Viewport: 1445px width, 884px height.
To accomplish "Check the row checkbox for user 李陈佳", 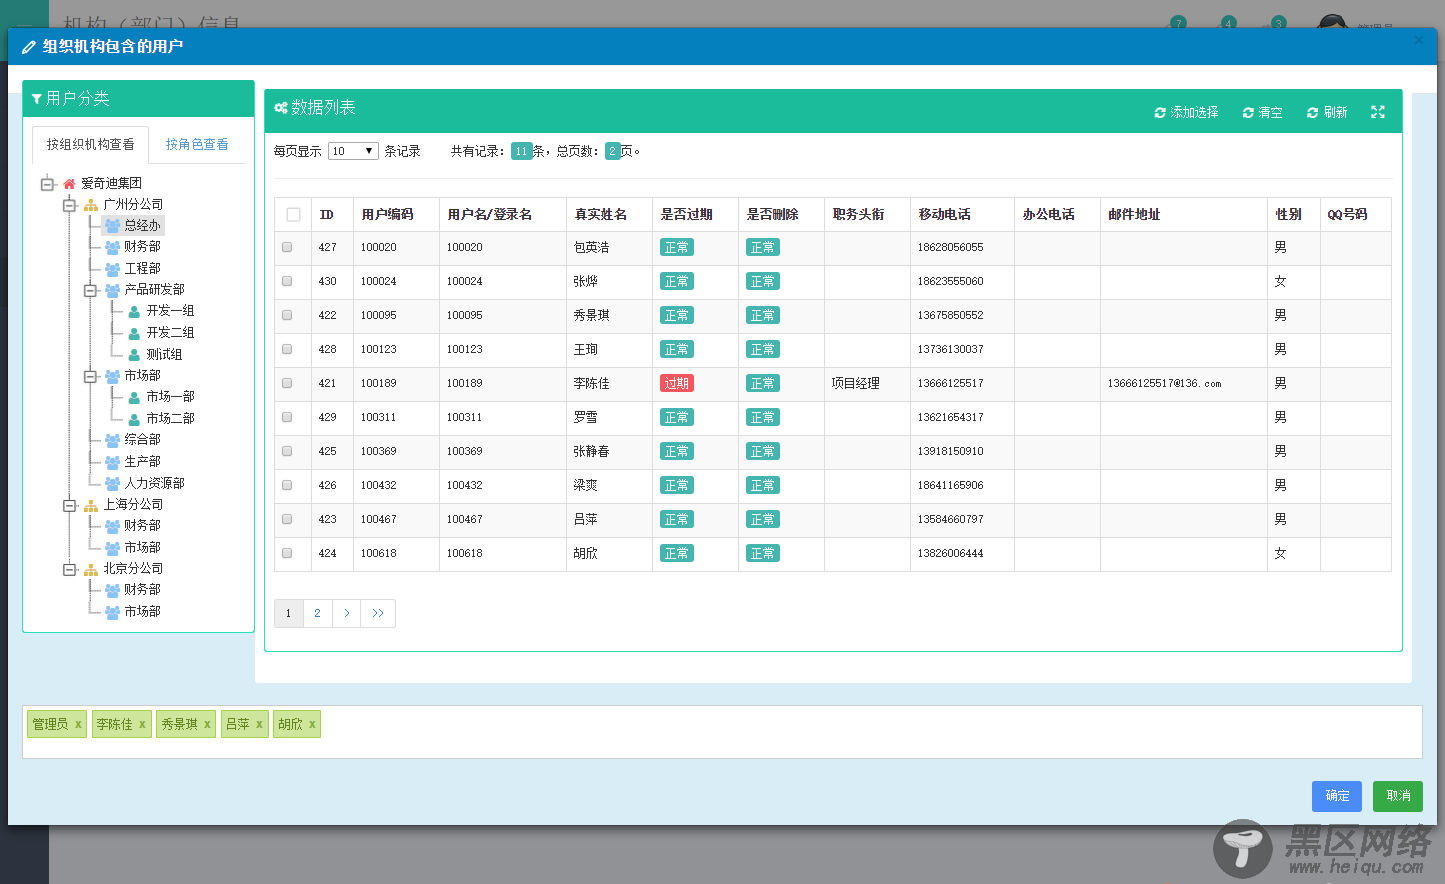I will pos(287,383).
